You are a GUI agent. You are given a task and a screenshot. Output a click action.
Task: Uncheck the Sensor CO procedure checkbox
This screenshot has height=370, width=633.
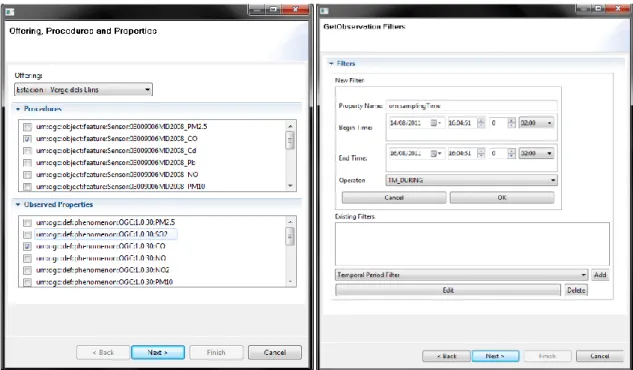tap(27, 139)
